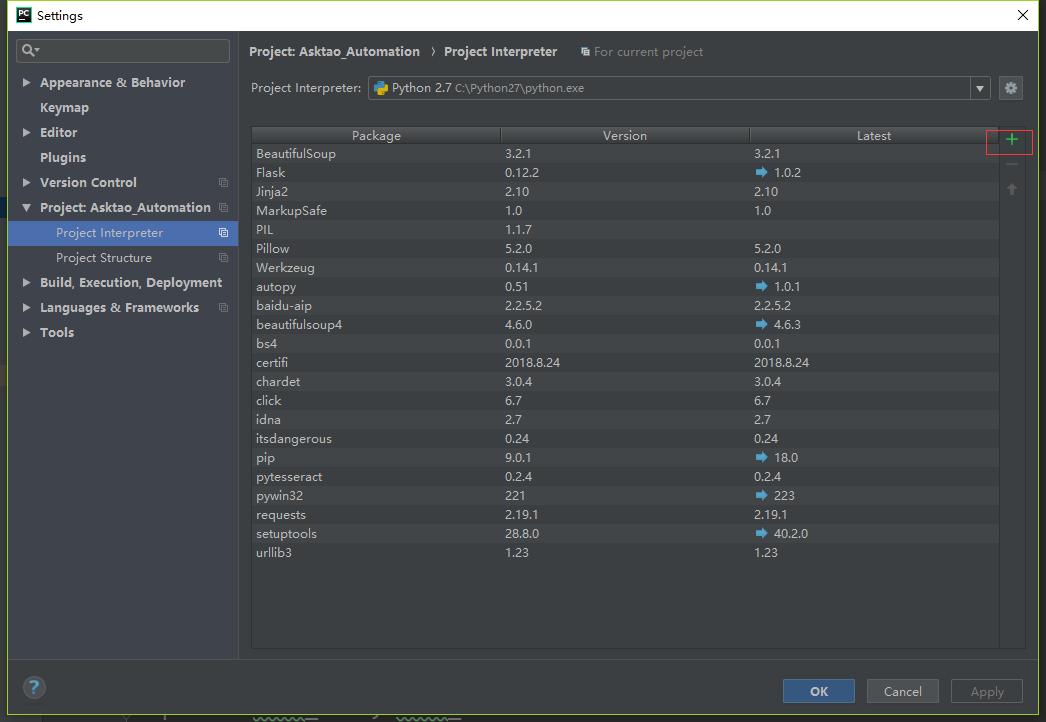Click the search magnifier icon in settings
1046x722 pixels.
click(x=29, y=50)
